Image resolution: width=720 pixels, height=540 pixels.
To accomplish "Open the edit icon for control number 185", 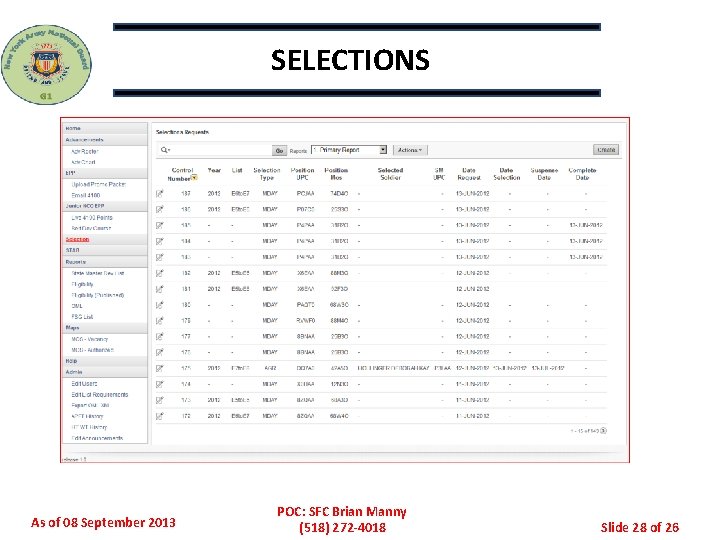I will [160, 225].
